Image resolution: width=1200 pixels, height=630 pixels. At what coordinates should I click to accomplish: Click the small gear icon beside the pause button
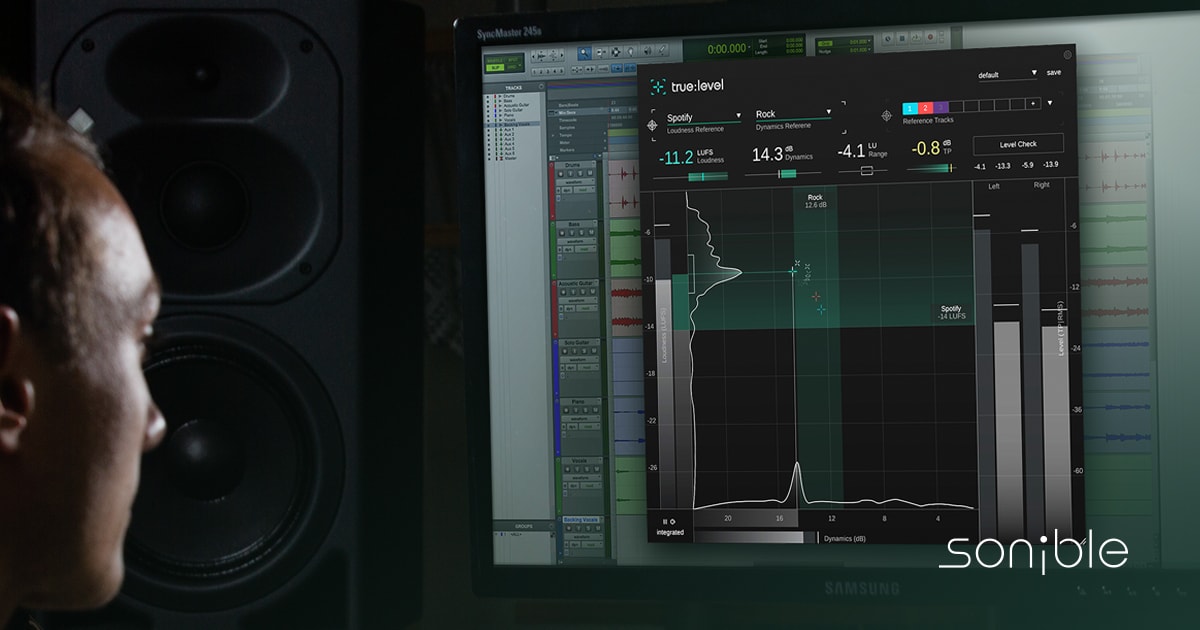[672, 522]
